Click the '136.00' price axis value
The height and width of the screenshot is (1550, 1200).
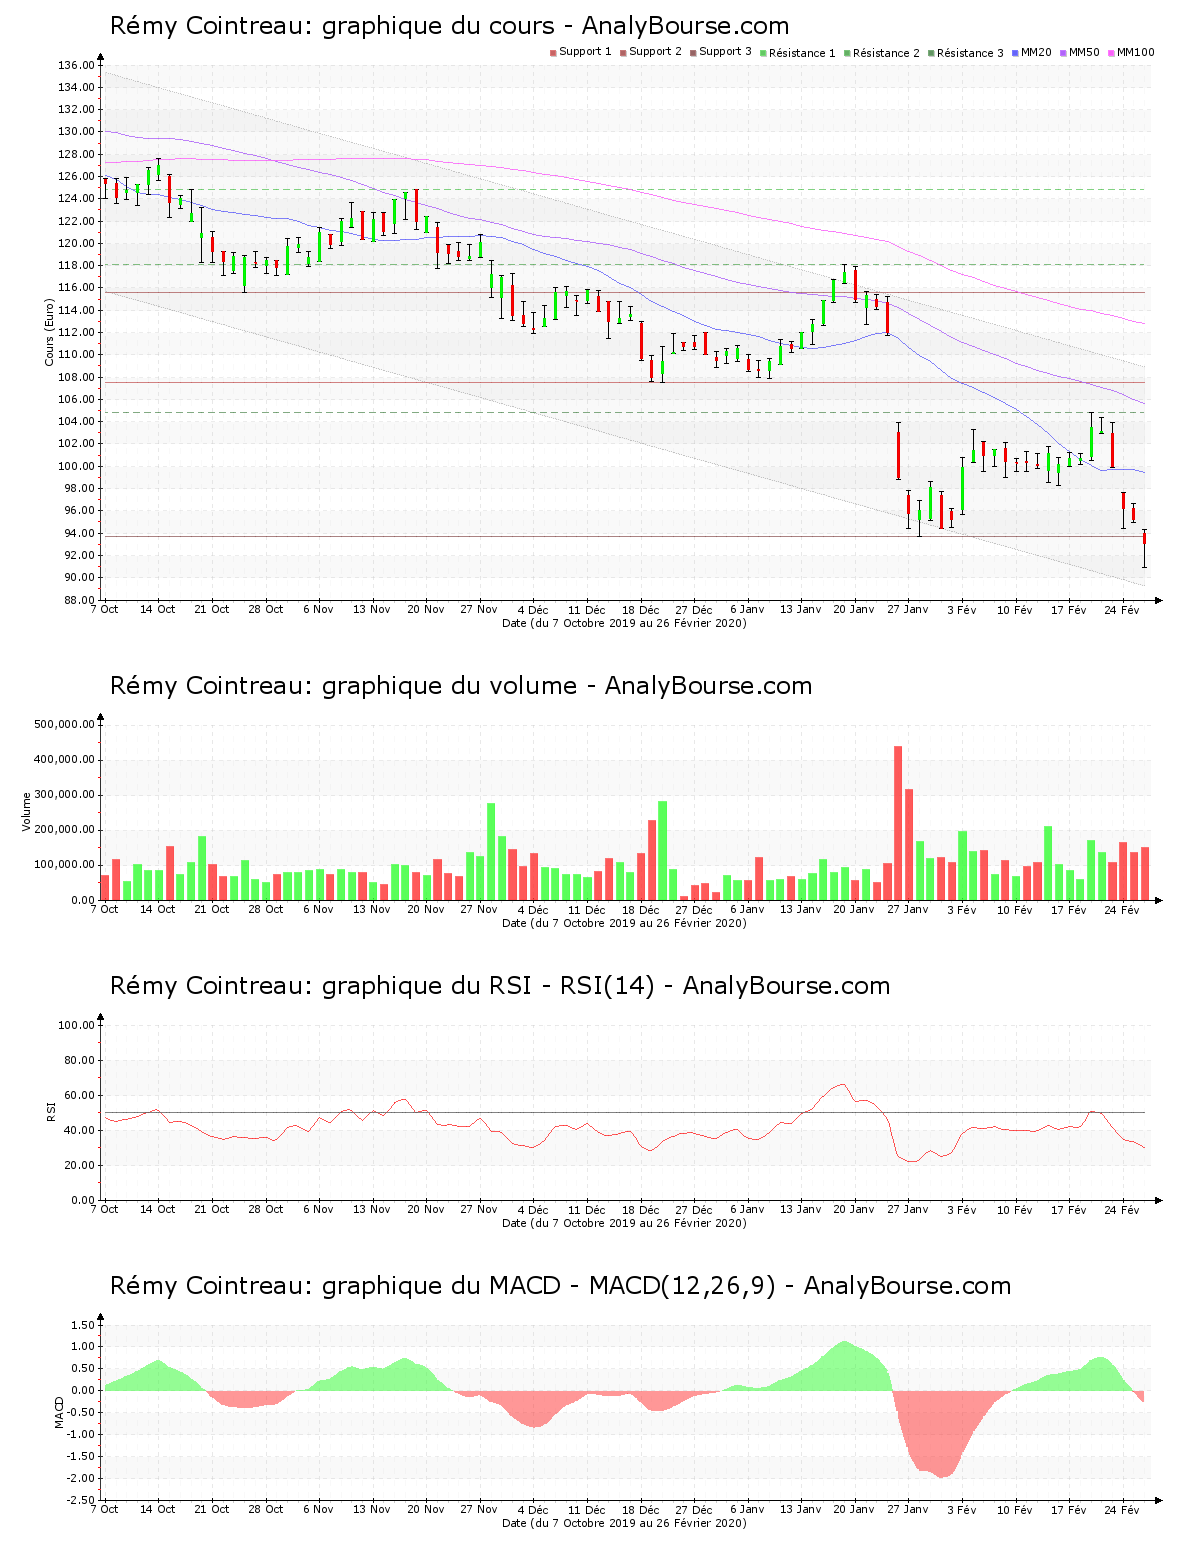tap(76, 65)
